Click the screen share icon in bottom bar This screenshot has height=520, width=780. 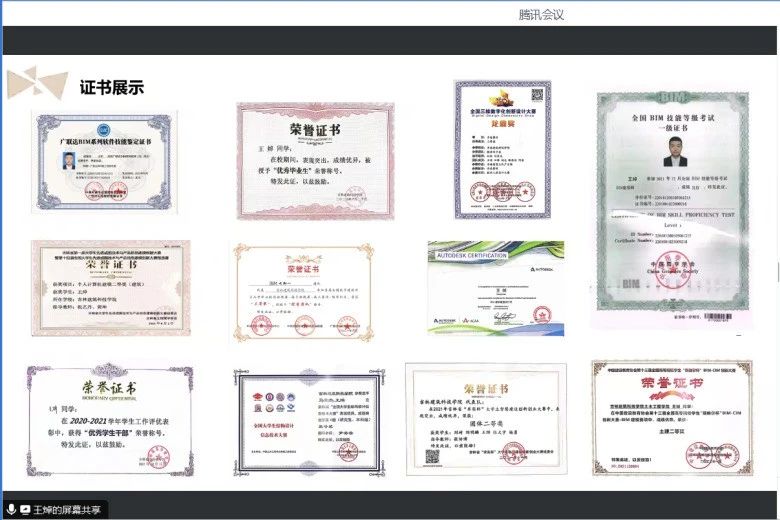[25, 509]
